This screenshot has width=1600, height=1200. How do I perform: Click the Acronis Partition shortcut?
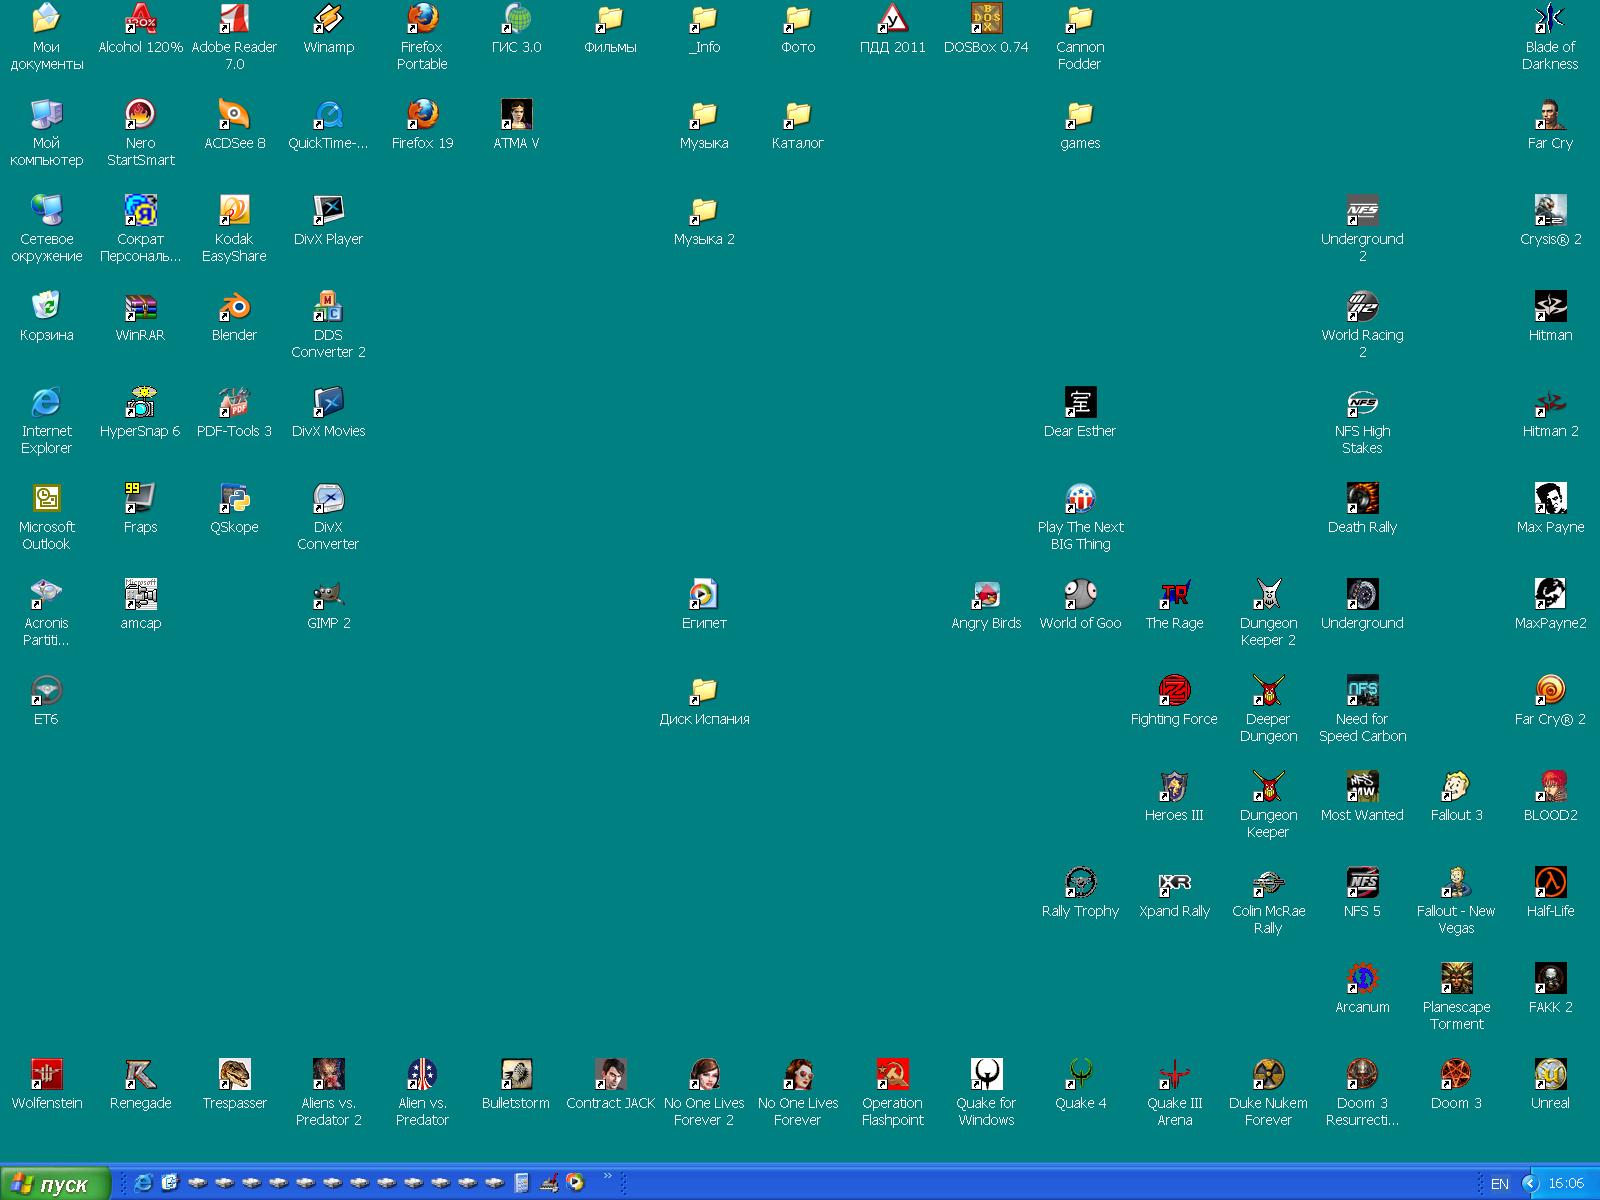pyautogui.click(x=46, y=594)
